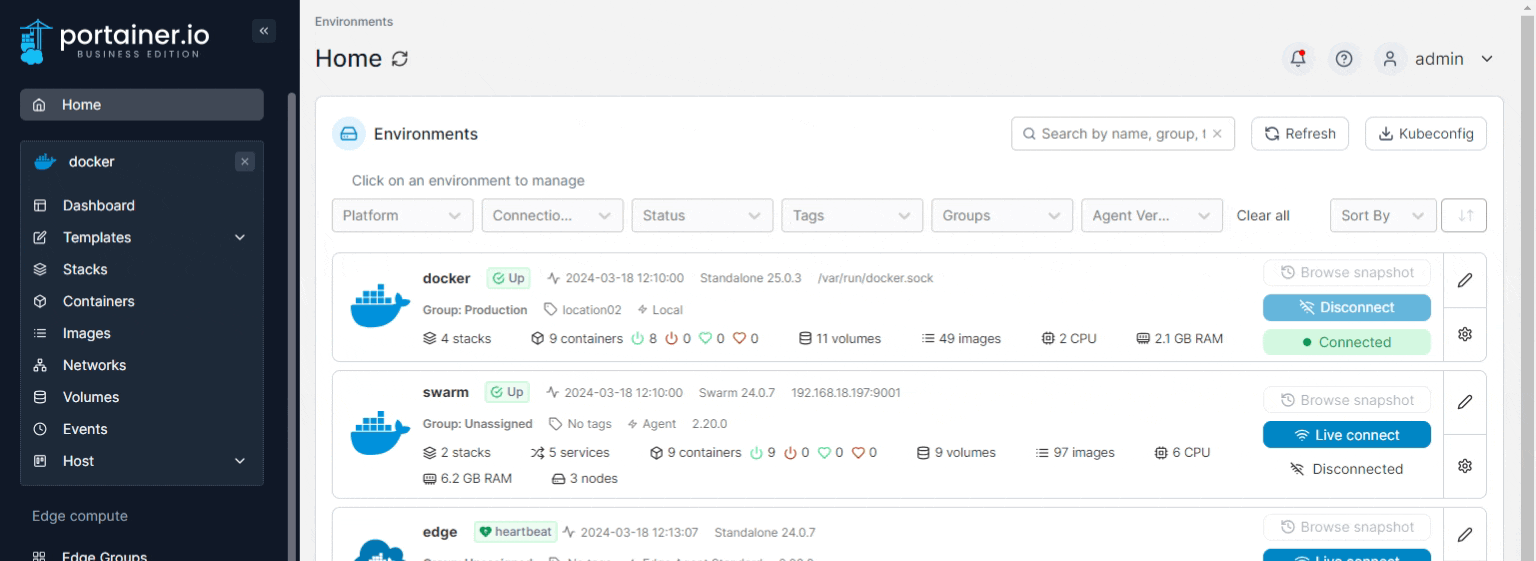The image size is (1536, 561).
Task: Close the docker environment sidebar panel
Action: pyautogui.click(x=245, y=162)
